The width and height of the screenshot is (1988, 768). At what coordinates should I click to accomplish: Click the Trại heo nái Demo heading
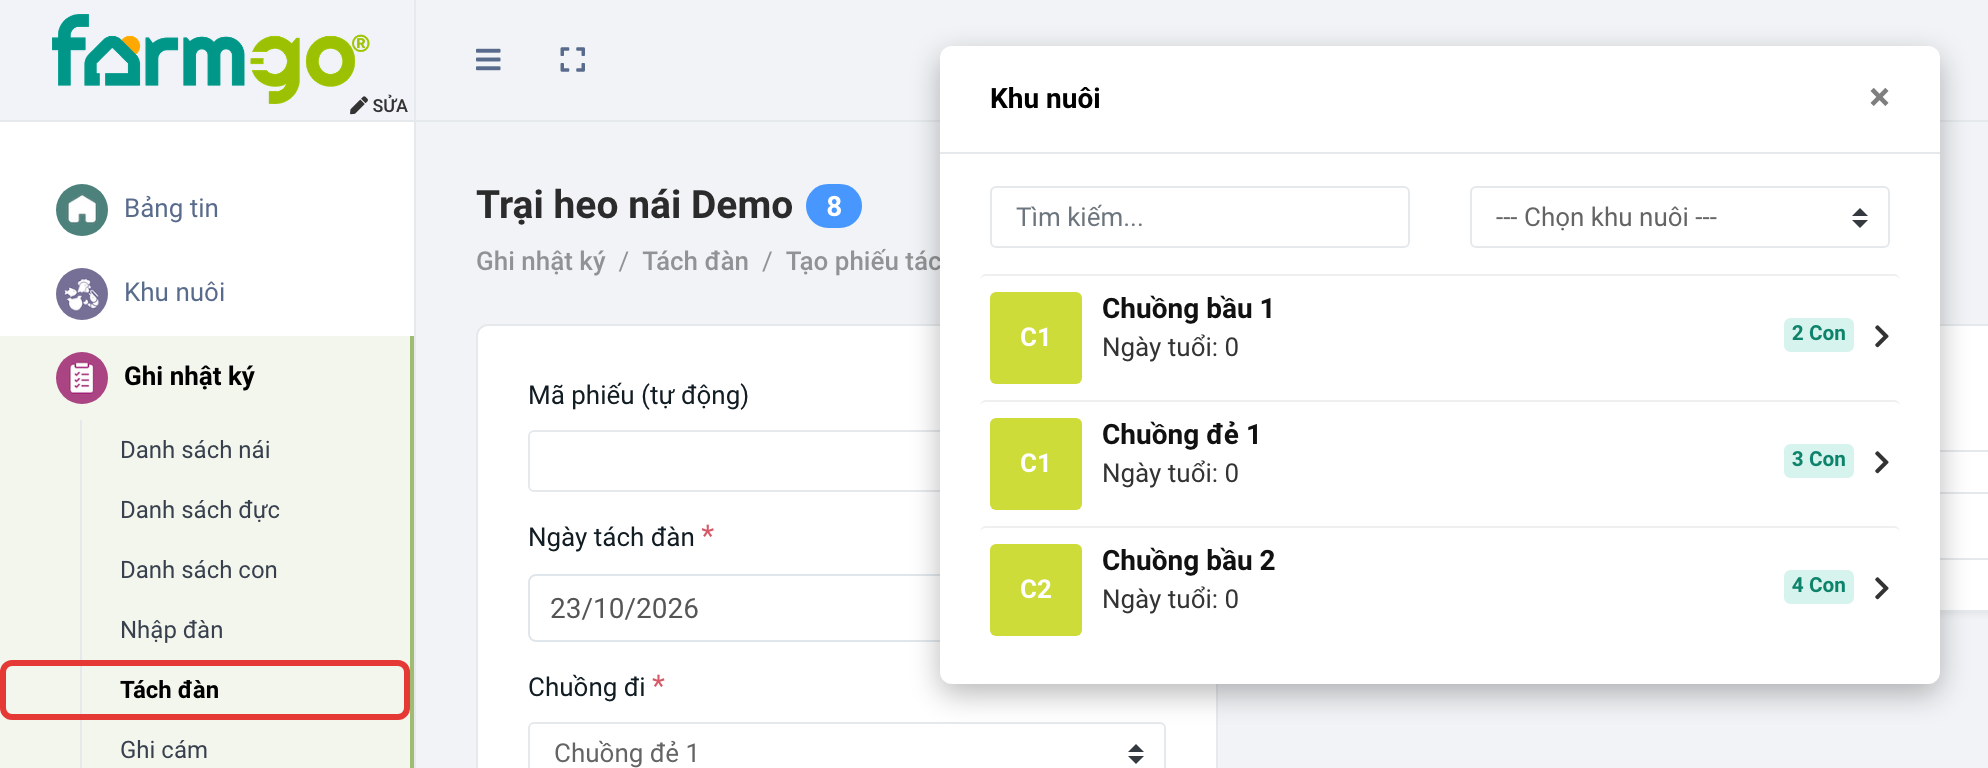[634, 205]
